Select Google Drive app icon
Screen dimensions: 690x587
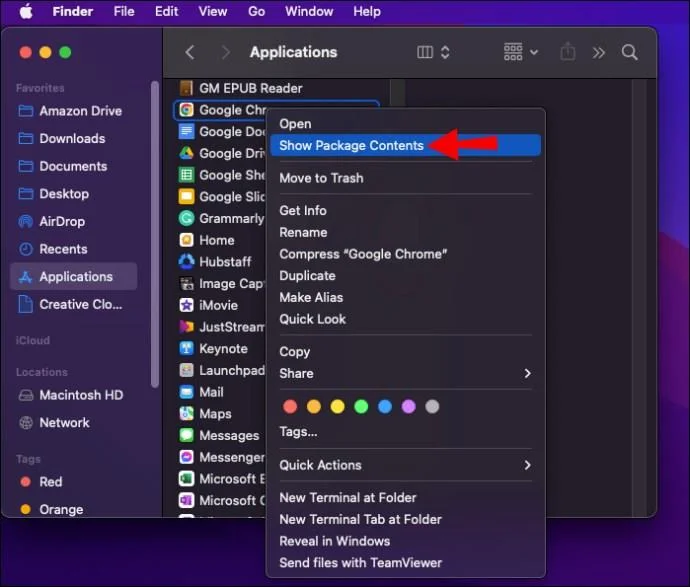pos(186,153)
